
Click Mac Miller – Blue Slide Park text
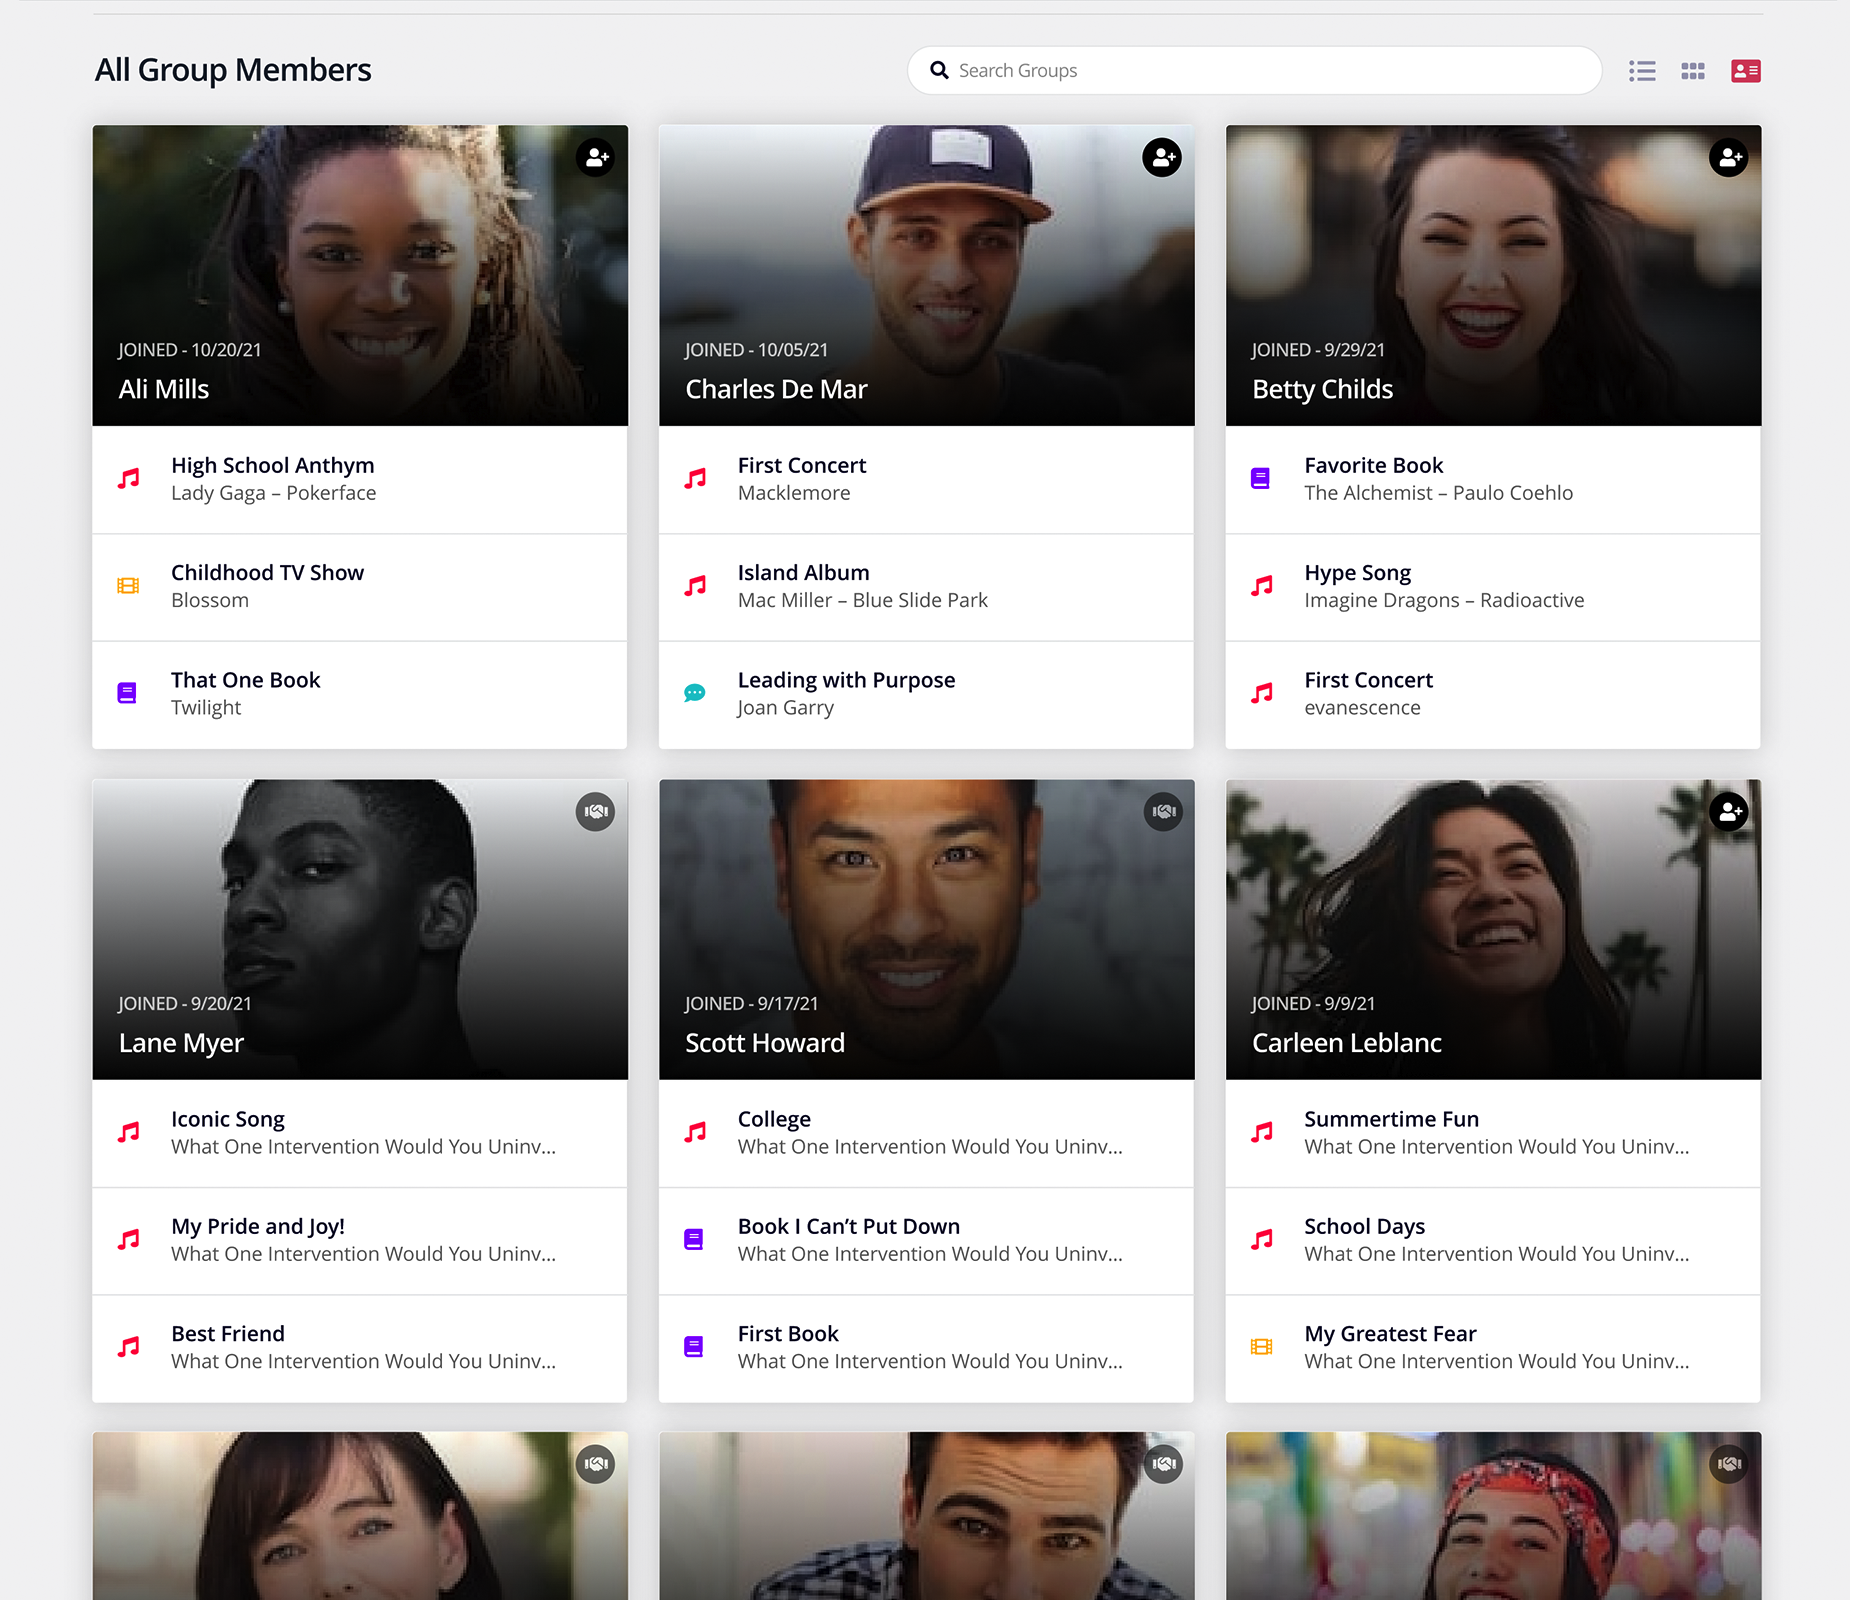(863, 600)
